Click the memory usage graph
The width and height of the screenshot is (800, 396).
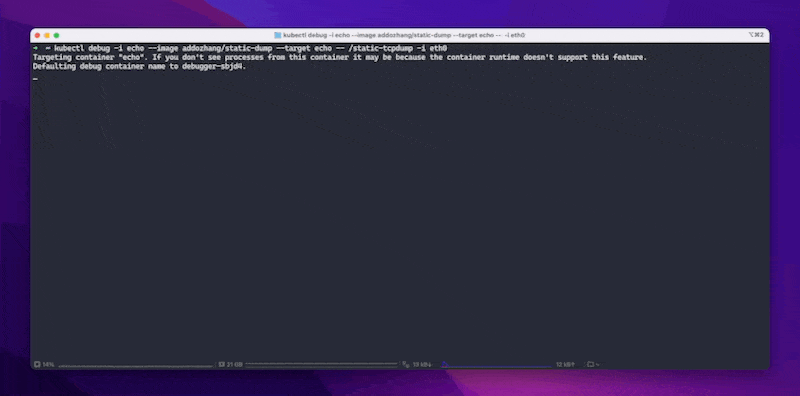pos(321,365)
